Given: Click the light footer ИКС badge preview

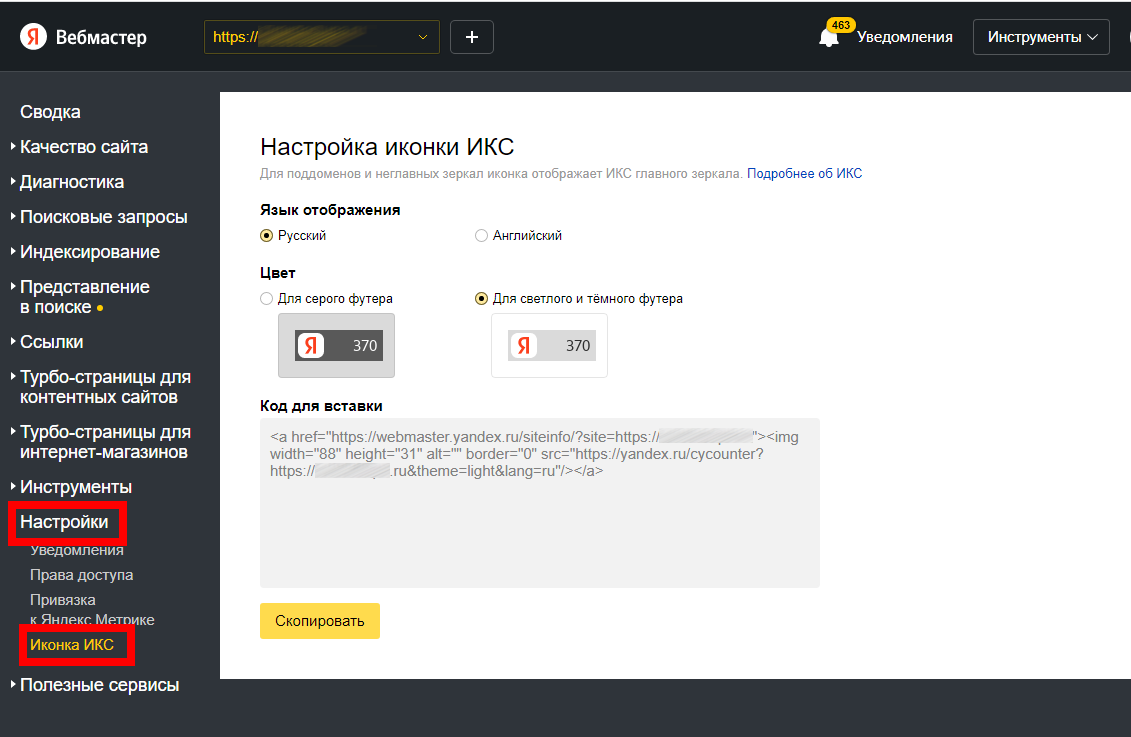Looking at the screenshot, I should [549, 346].
